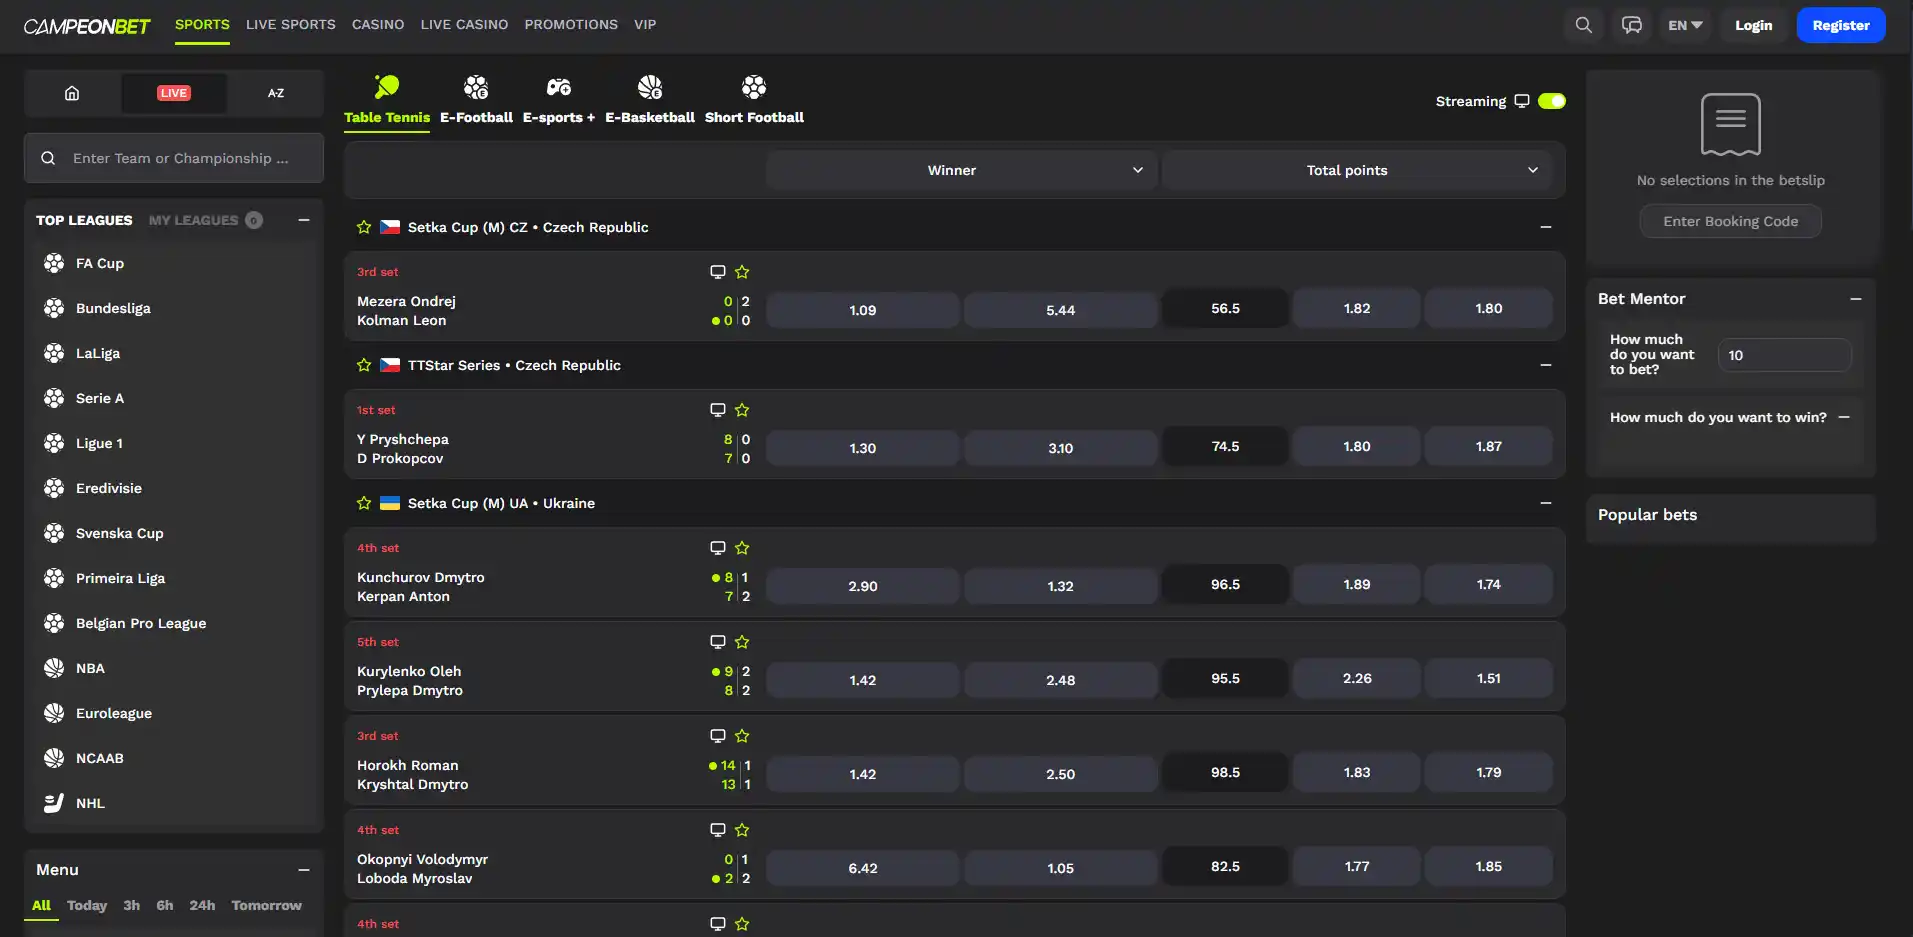The width and height of the screenshot is (1913, 937).
Task: Choose the Short Football icon
Action: point(754,87)
